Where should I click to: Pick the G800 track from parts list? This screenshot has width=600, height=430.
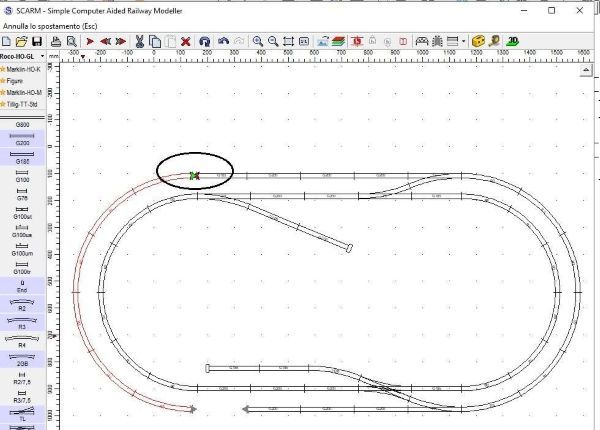(x=22, y=122)
